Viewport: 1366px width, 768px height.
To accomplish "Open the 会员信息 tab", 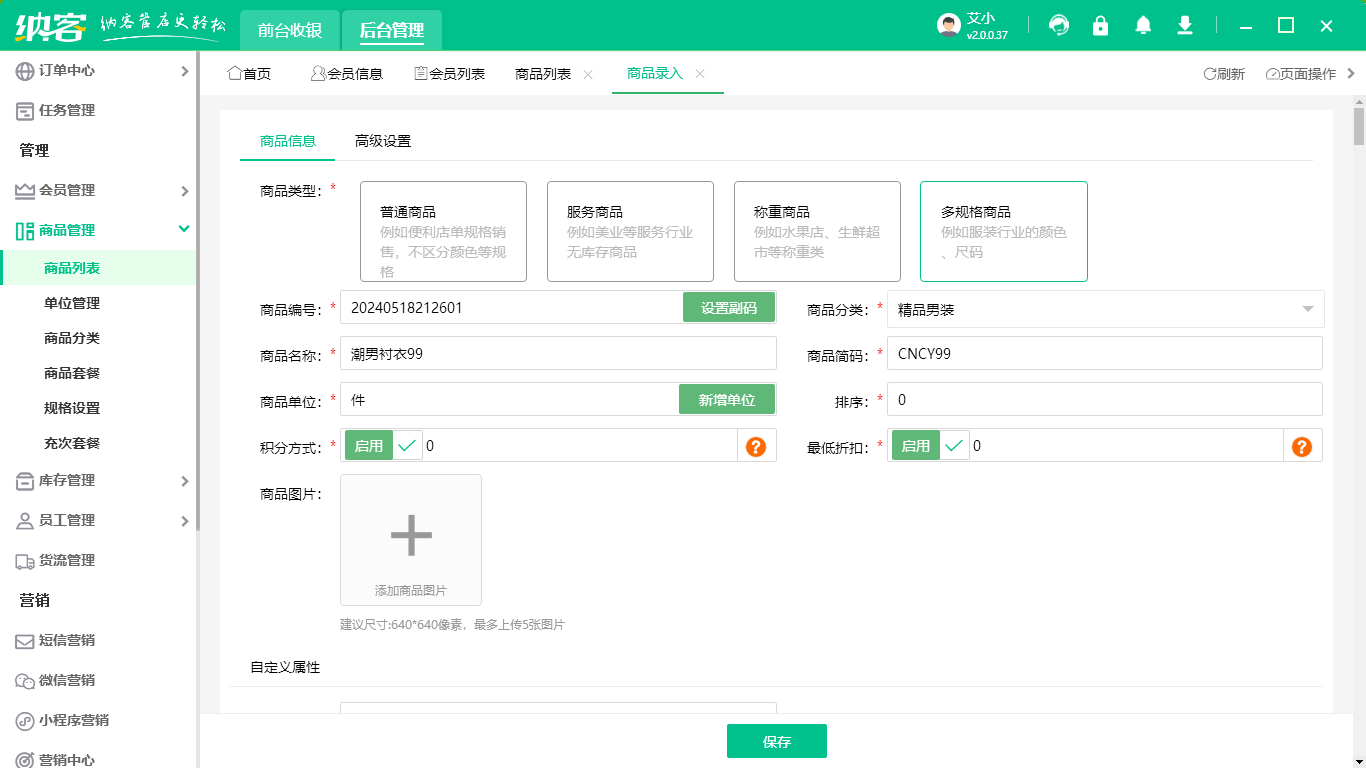I will (x=347, y=74).
